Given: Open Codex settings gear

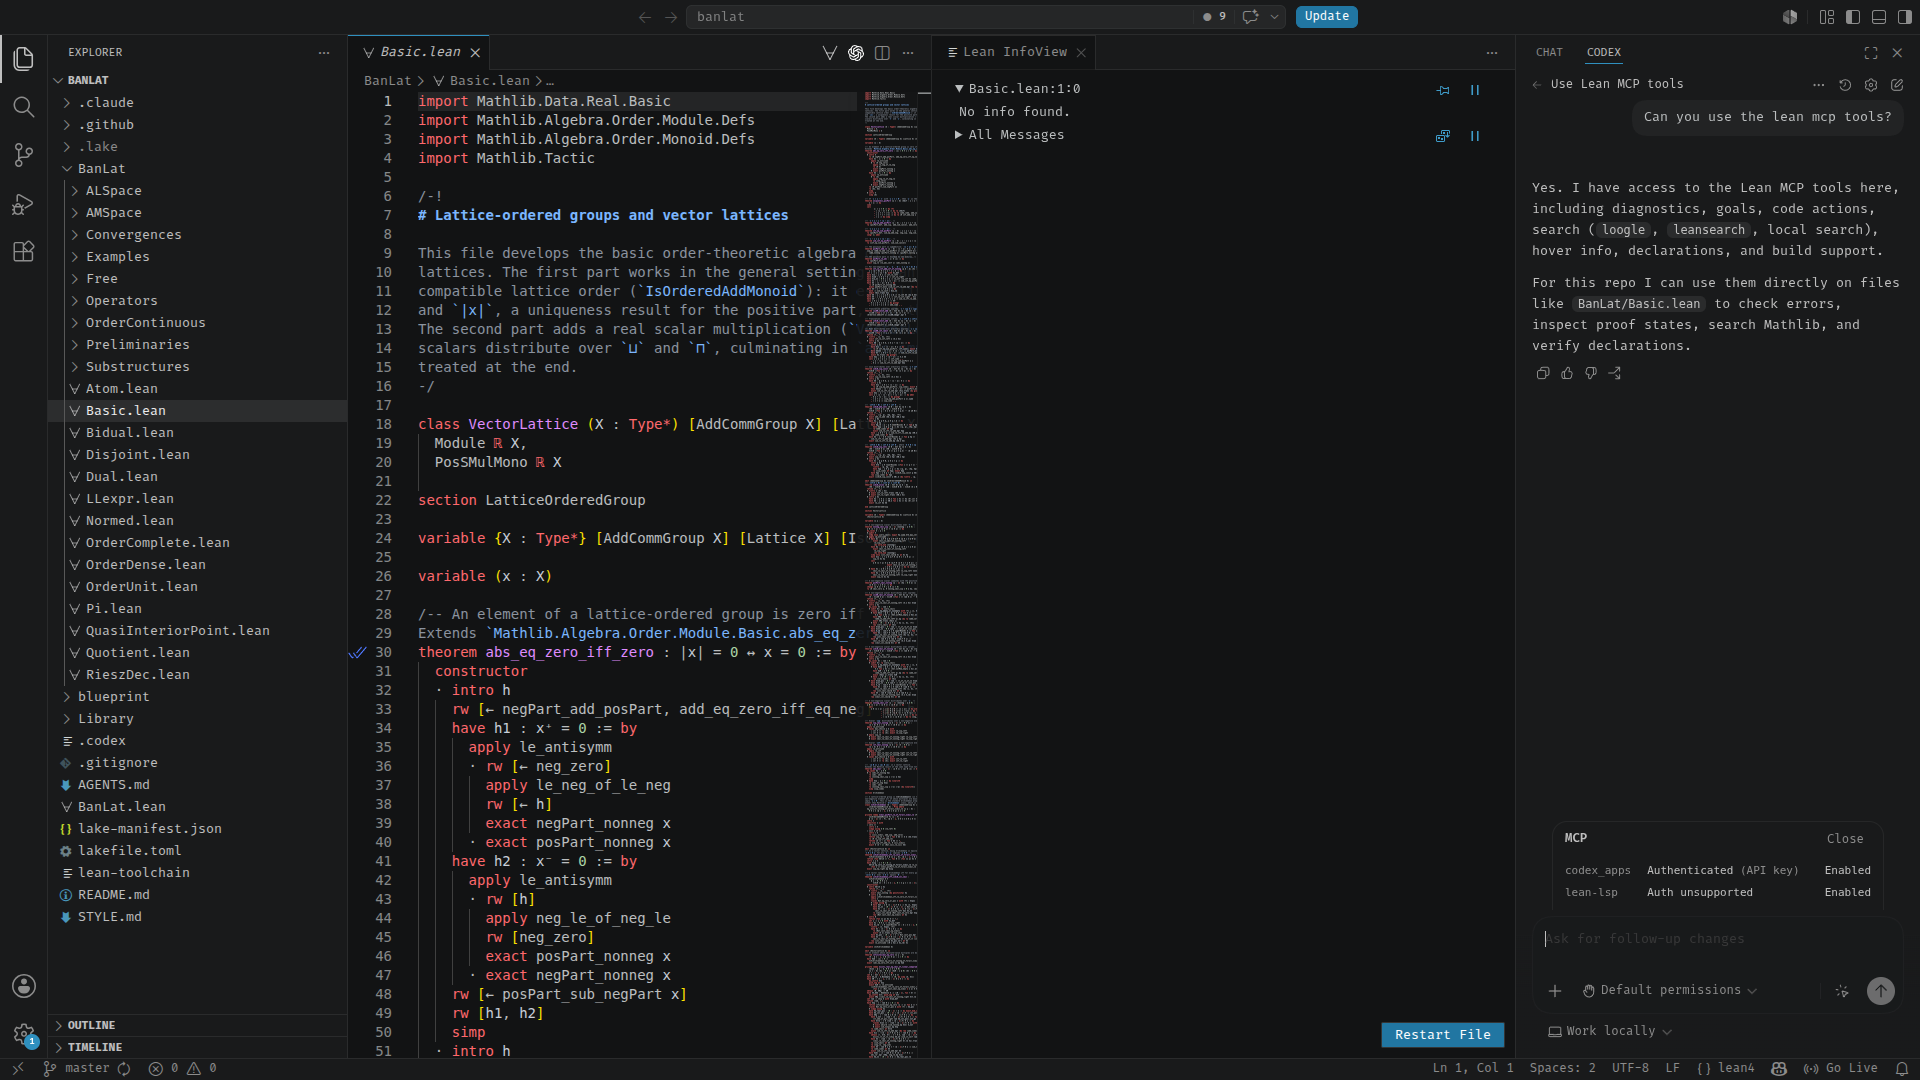Looking at the screenshot, I should pos(1871,85).
